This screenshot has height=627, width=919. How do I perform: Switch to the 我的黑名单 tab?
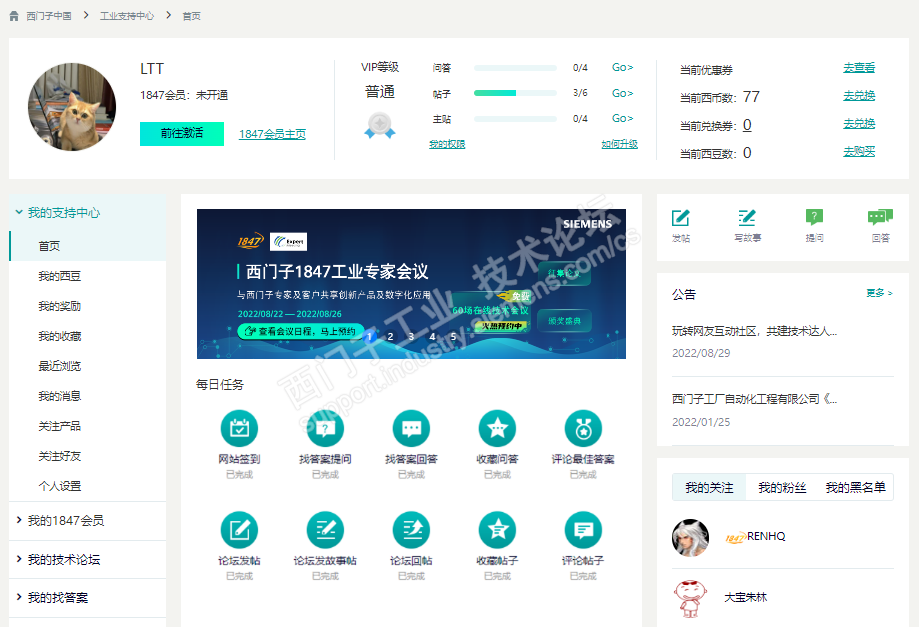tap(855, 487)
